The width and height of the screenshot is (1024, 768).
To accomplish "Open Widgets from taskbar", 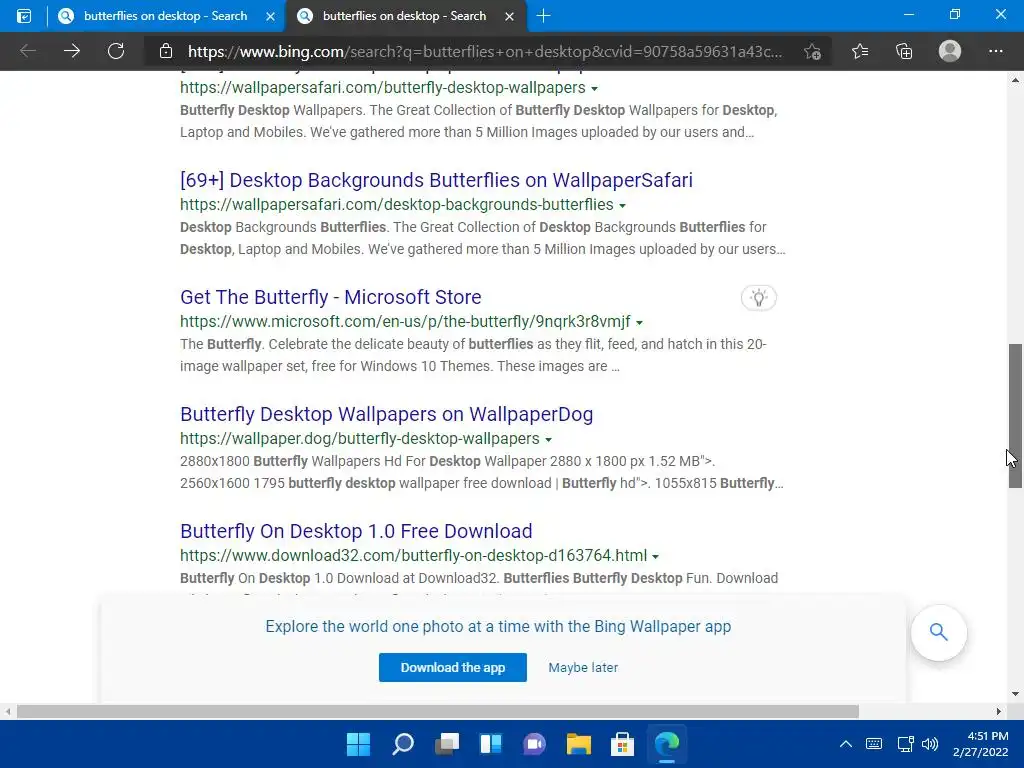I will click(490, 744).
